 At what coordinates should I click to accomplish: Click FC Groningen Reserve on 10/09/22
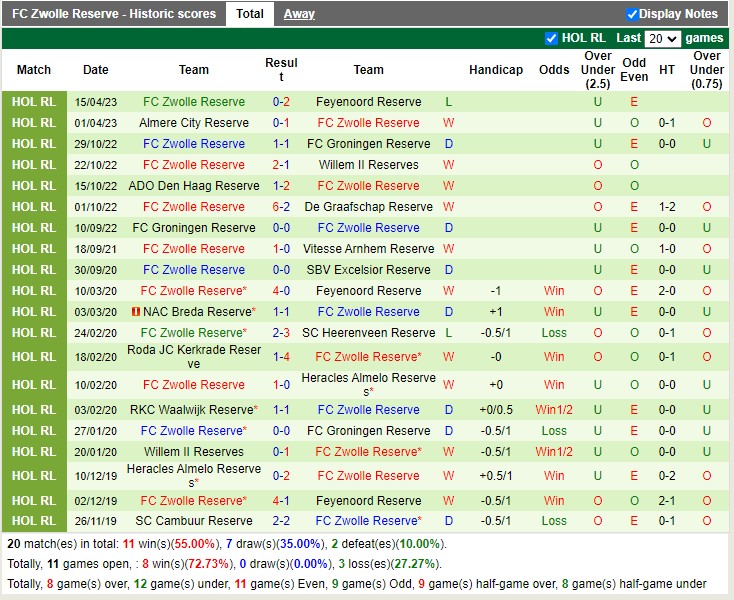194,227
